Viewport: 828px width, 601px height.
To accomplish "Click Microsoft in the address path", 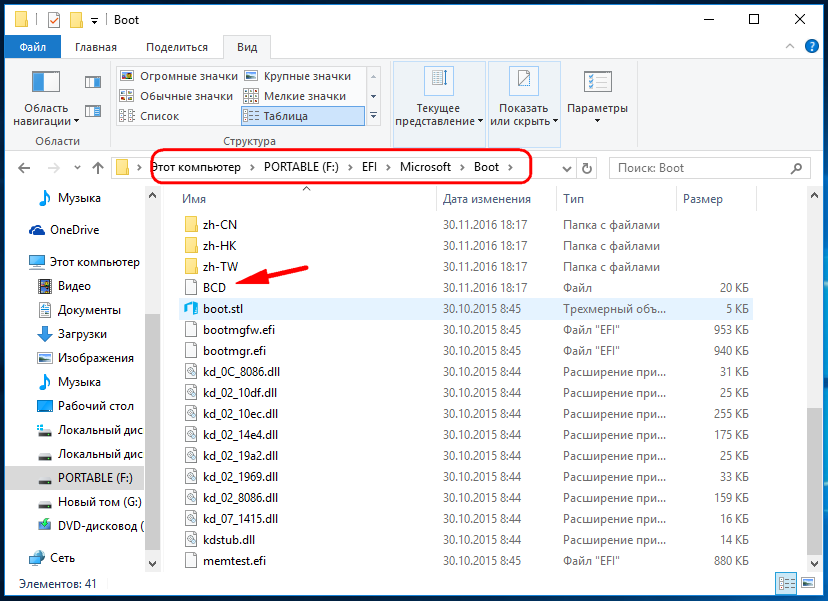I will click(425, 167).
